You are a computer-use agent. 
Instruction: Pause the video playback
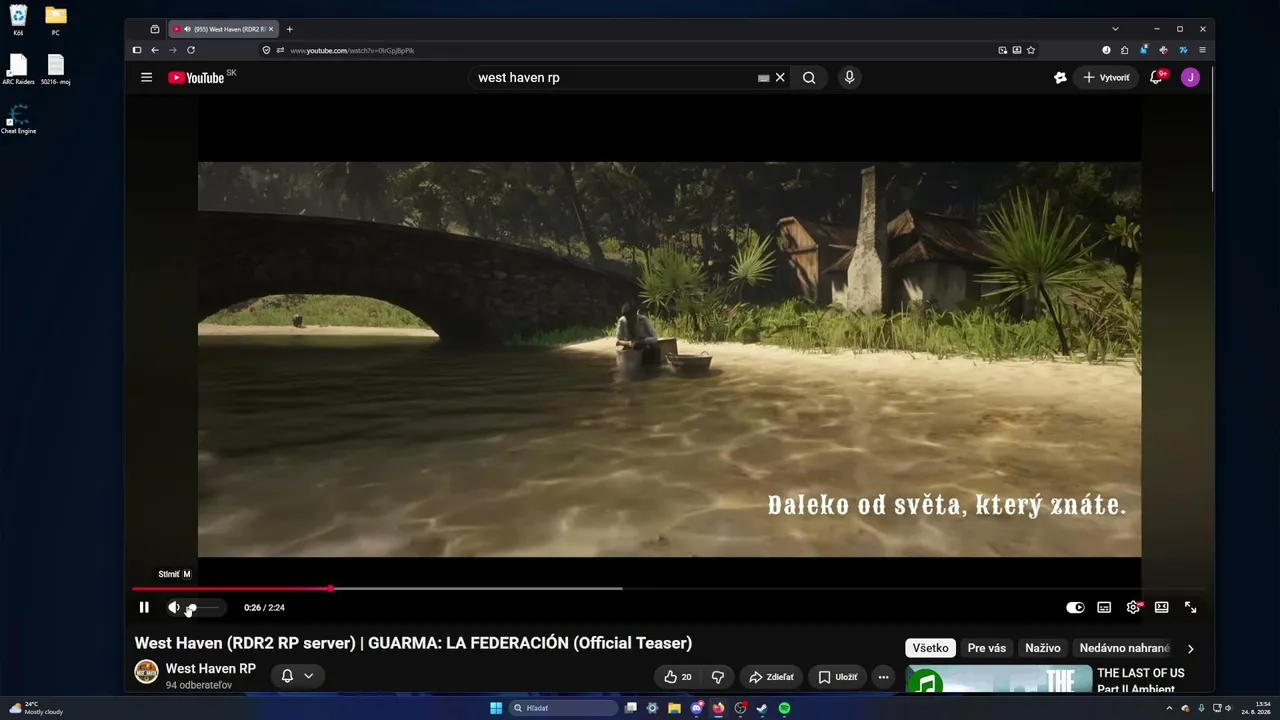tap(144, 607)
